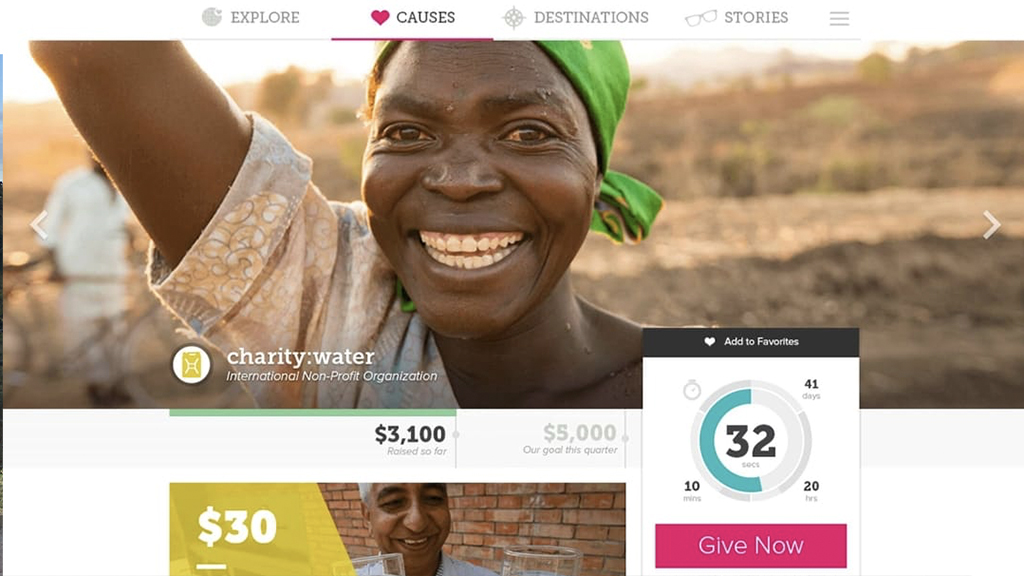Click the Explore globe icon
The width and height of the screenshot is (1024, 576).
tap(212, 17)
